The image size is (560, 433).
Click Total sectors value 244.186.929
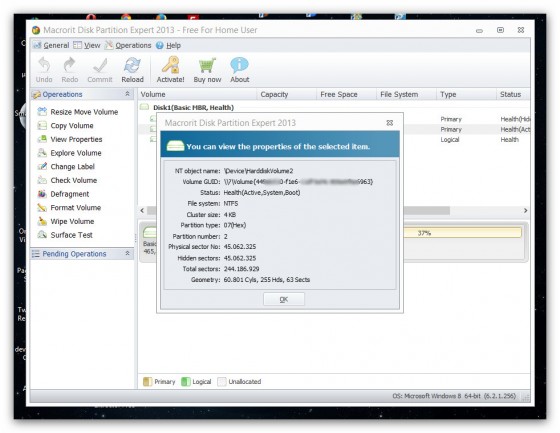coord(241,269)
